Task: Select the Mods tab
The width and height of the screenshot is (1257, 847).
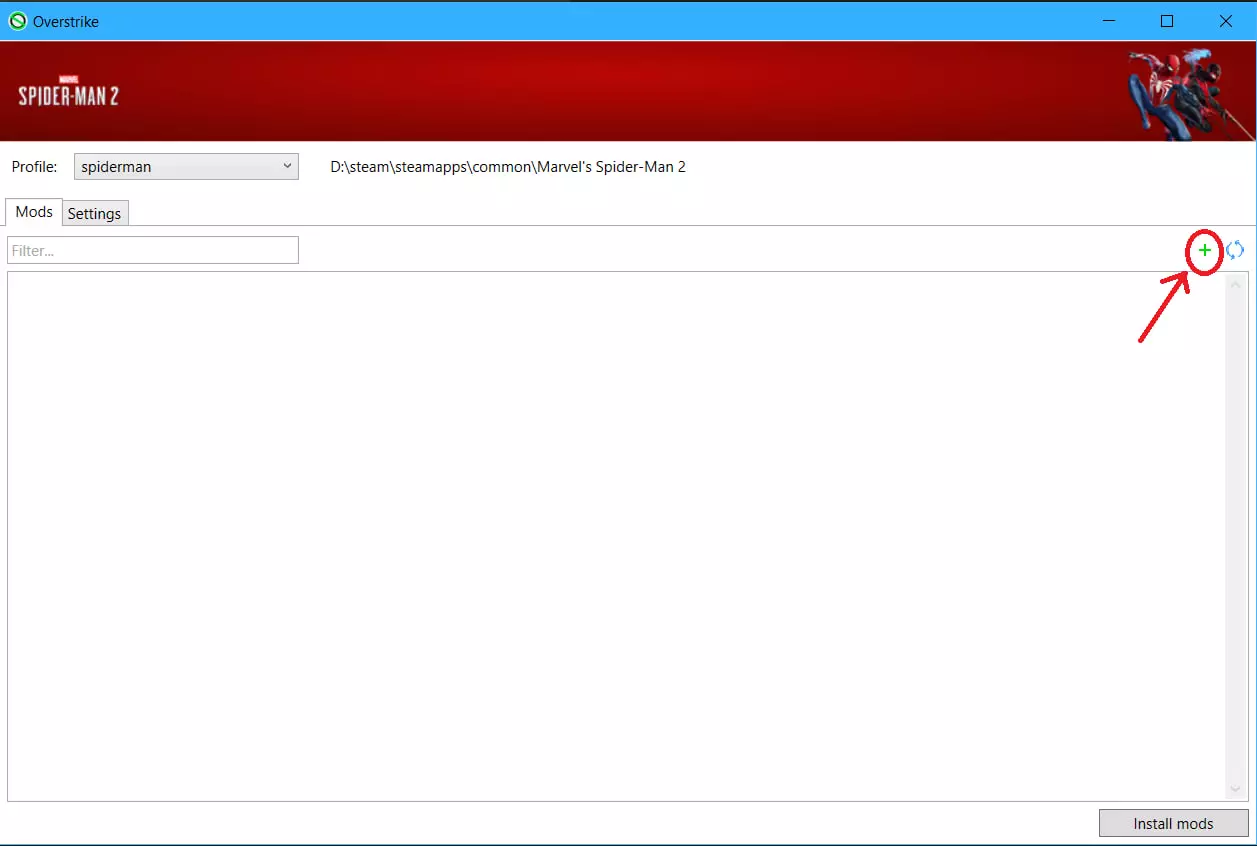Action: (x=34, y=212)
